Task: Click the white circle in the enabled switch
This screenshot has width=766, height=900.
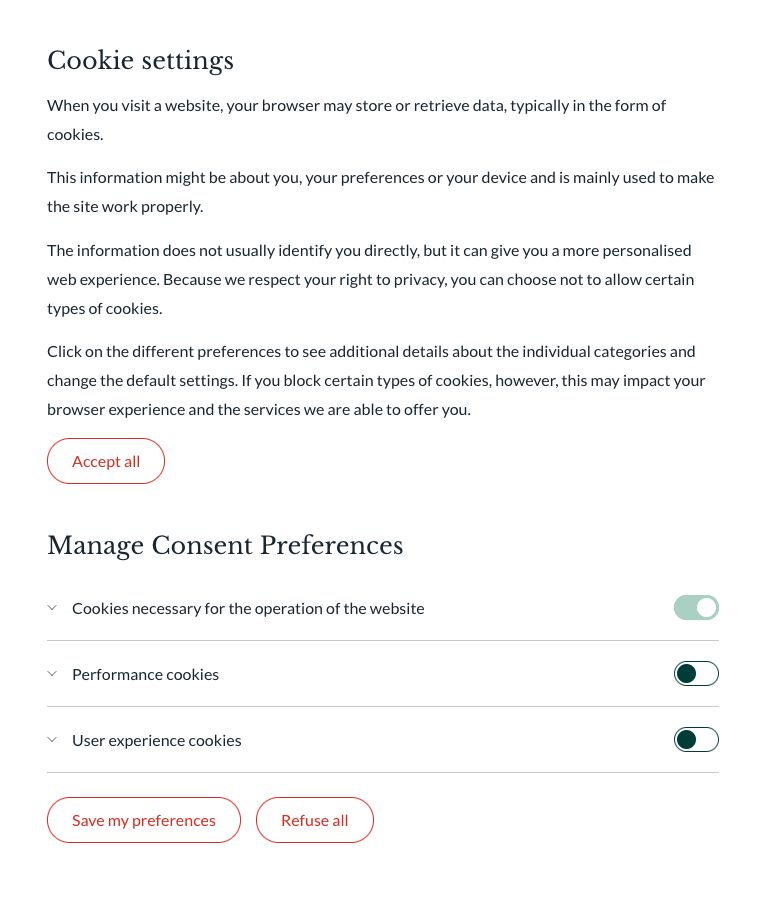Action: [707, 607]
